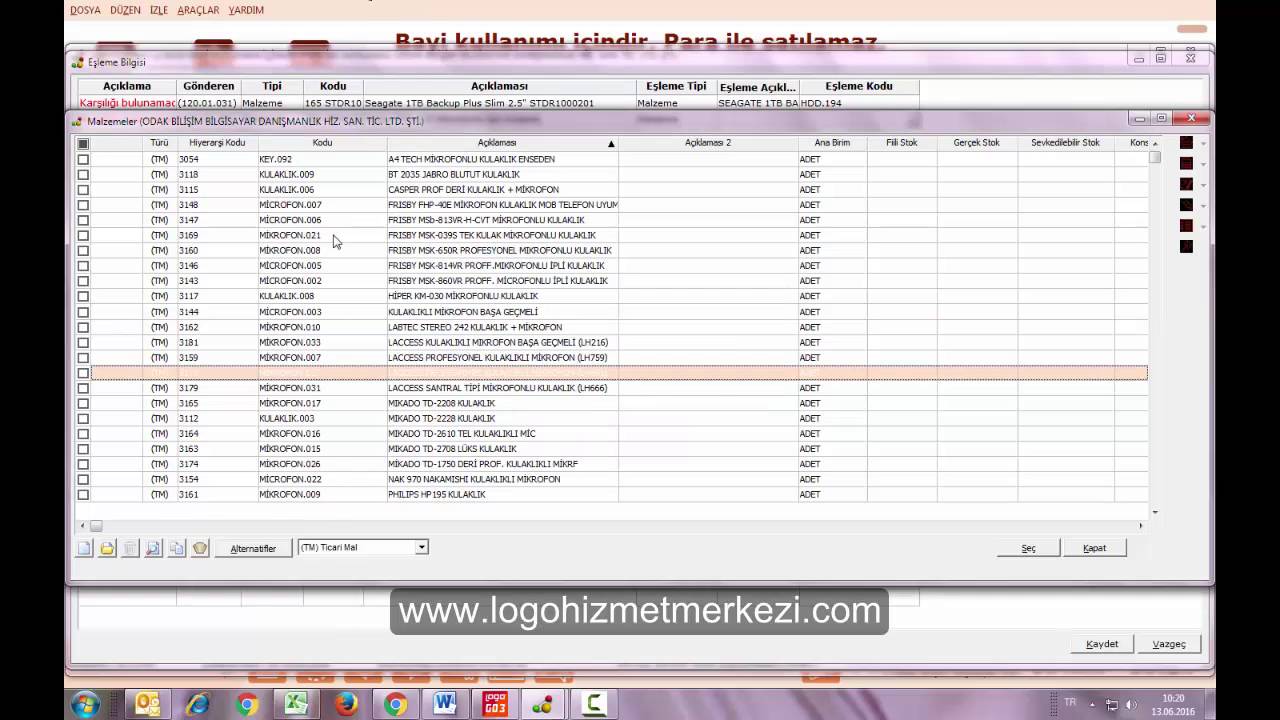This screenshot has height=720, width=1280.
Task: Tick checkbox for LABTEC STEREO 242 row
Action: 83,327
